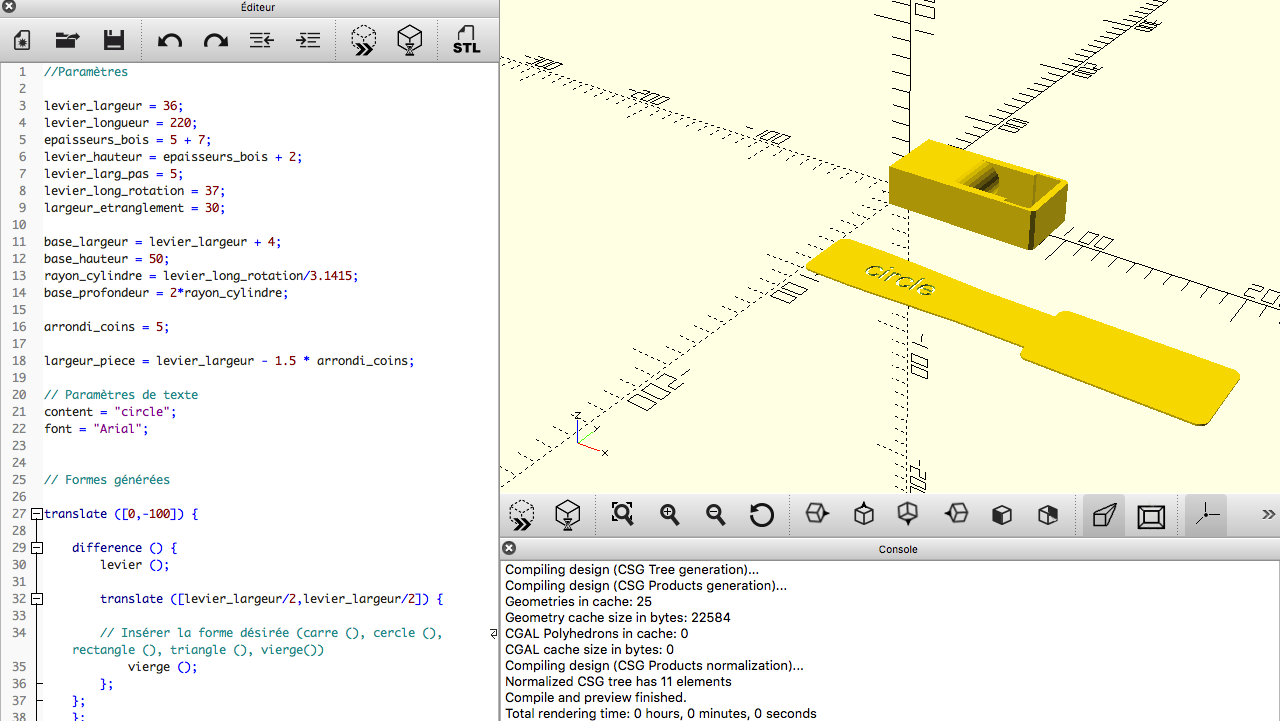Toggle the show axes button
Screen dimensions: 1280x721
[1207, 514]
